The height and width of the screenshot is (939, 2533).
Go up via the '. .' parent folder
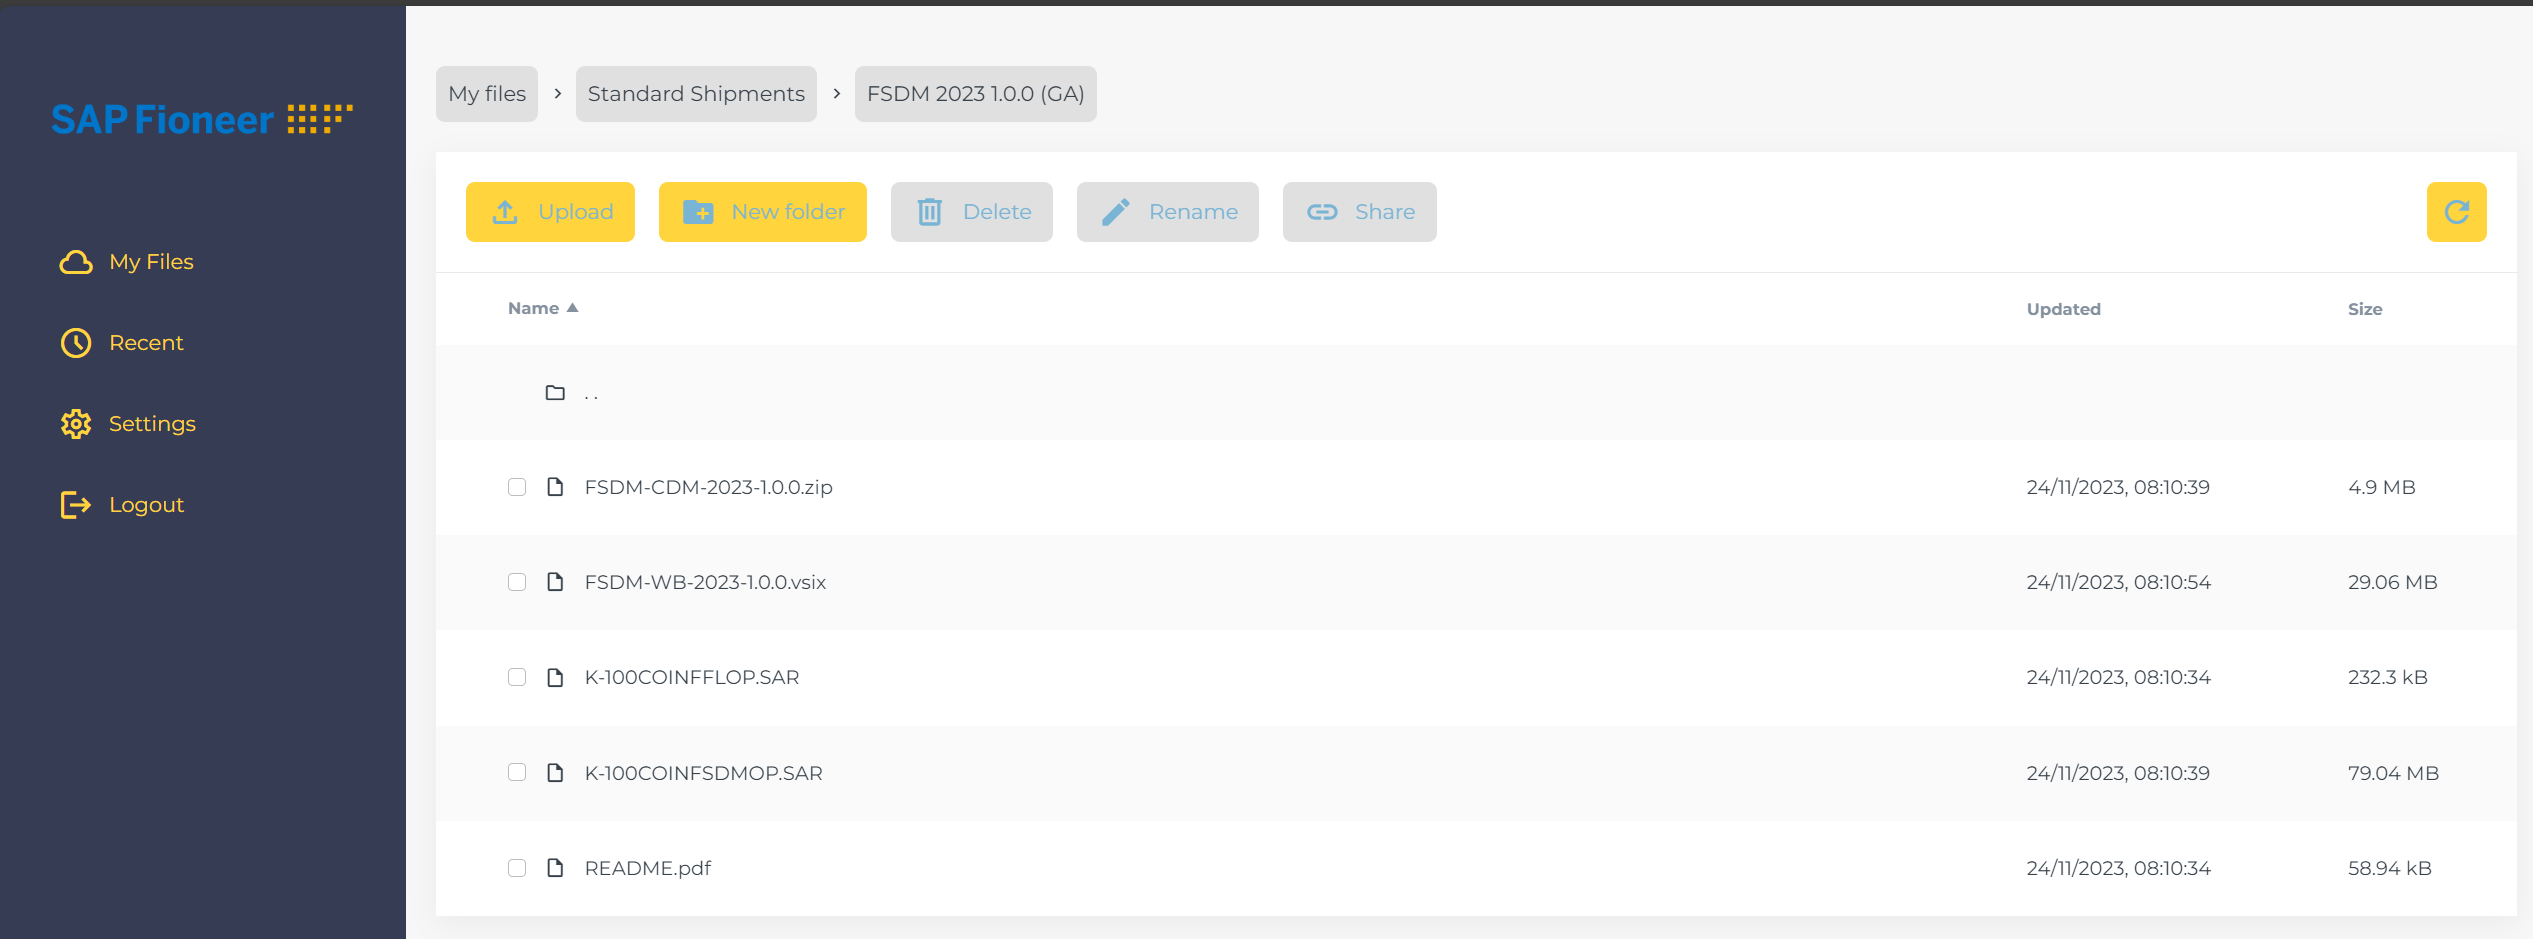pos(591,394)
